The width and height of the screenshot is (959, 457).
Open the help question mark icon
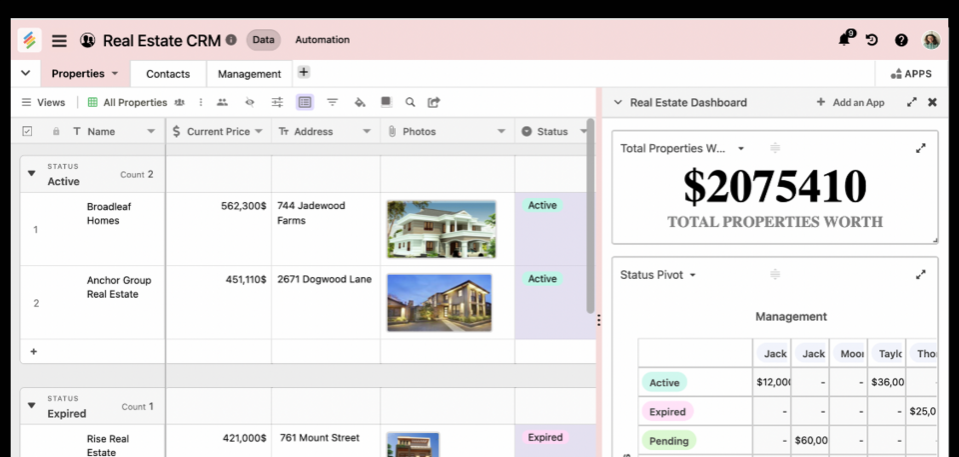(901, 40)
